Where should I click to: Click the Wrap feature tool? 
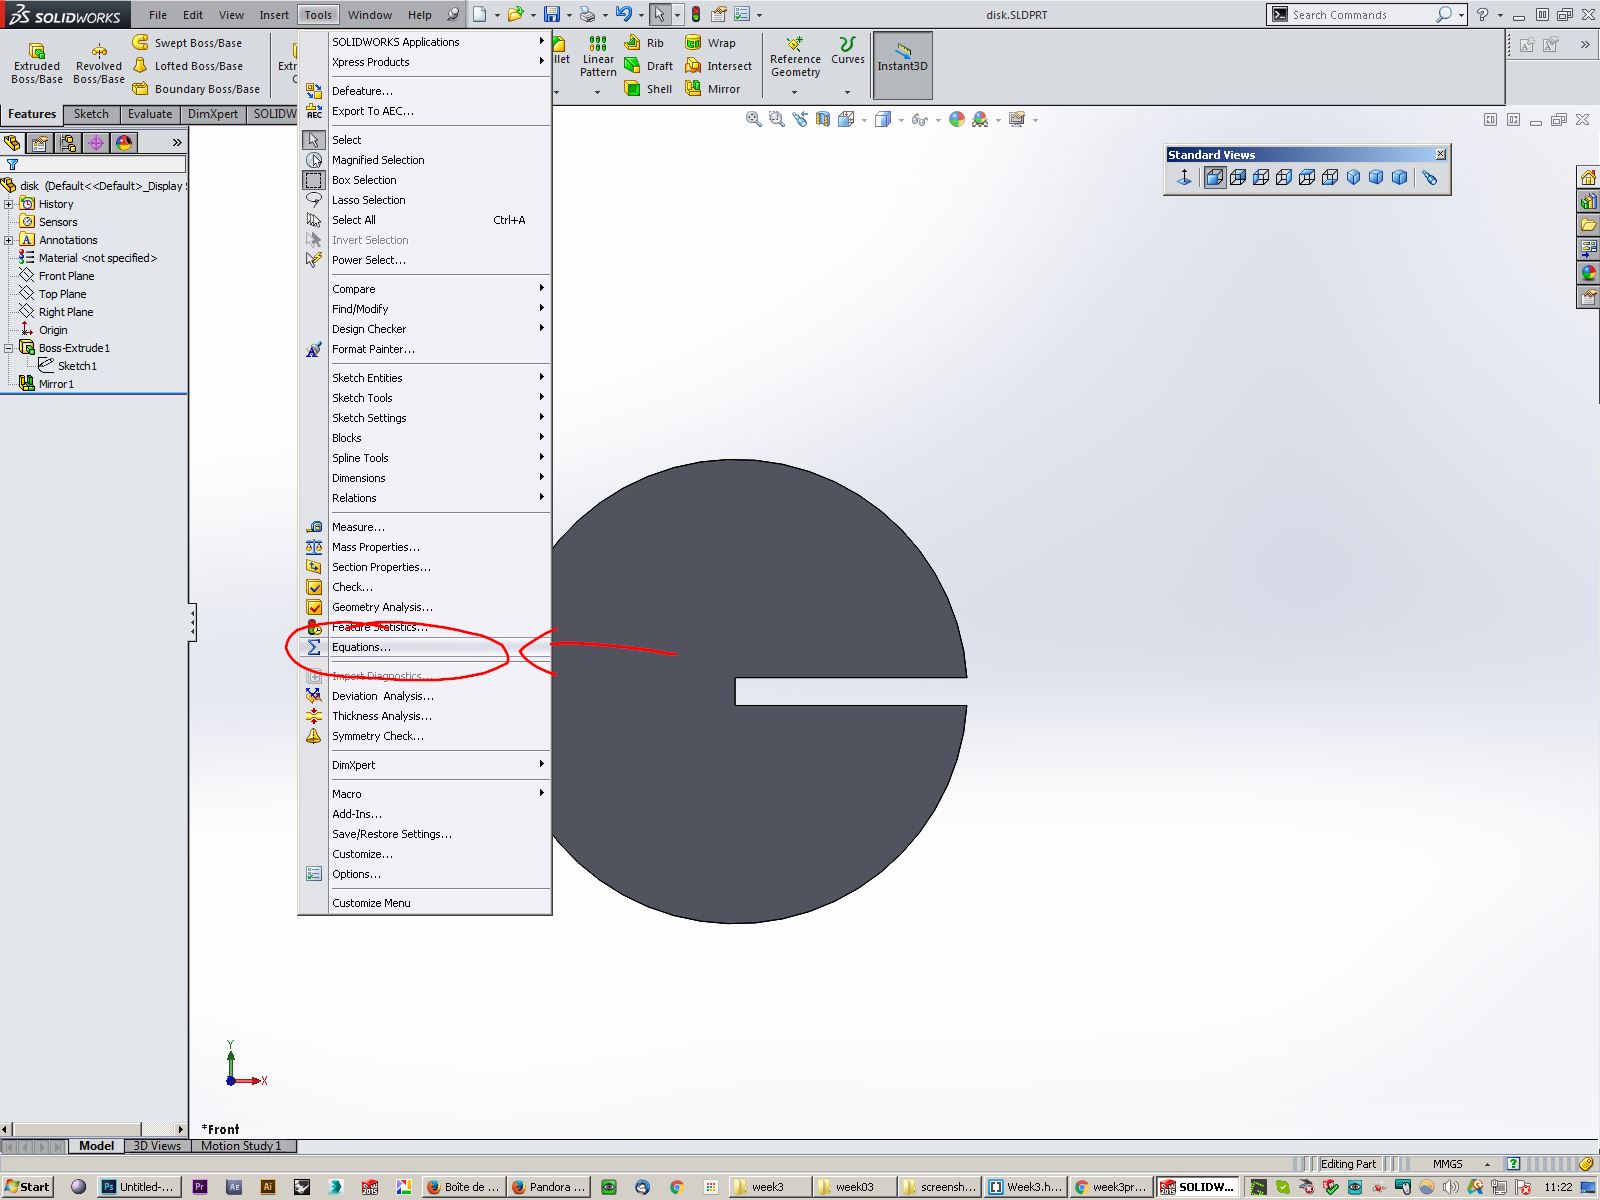coord(710,43)
